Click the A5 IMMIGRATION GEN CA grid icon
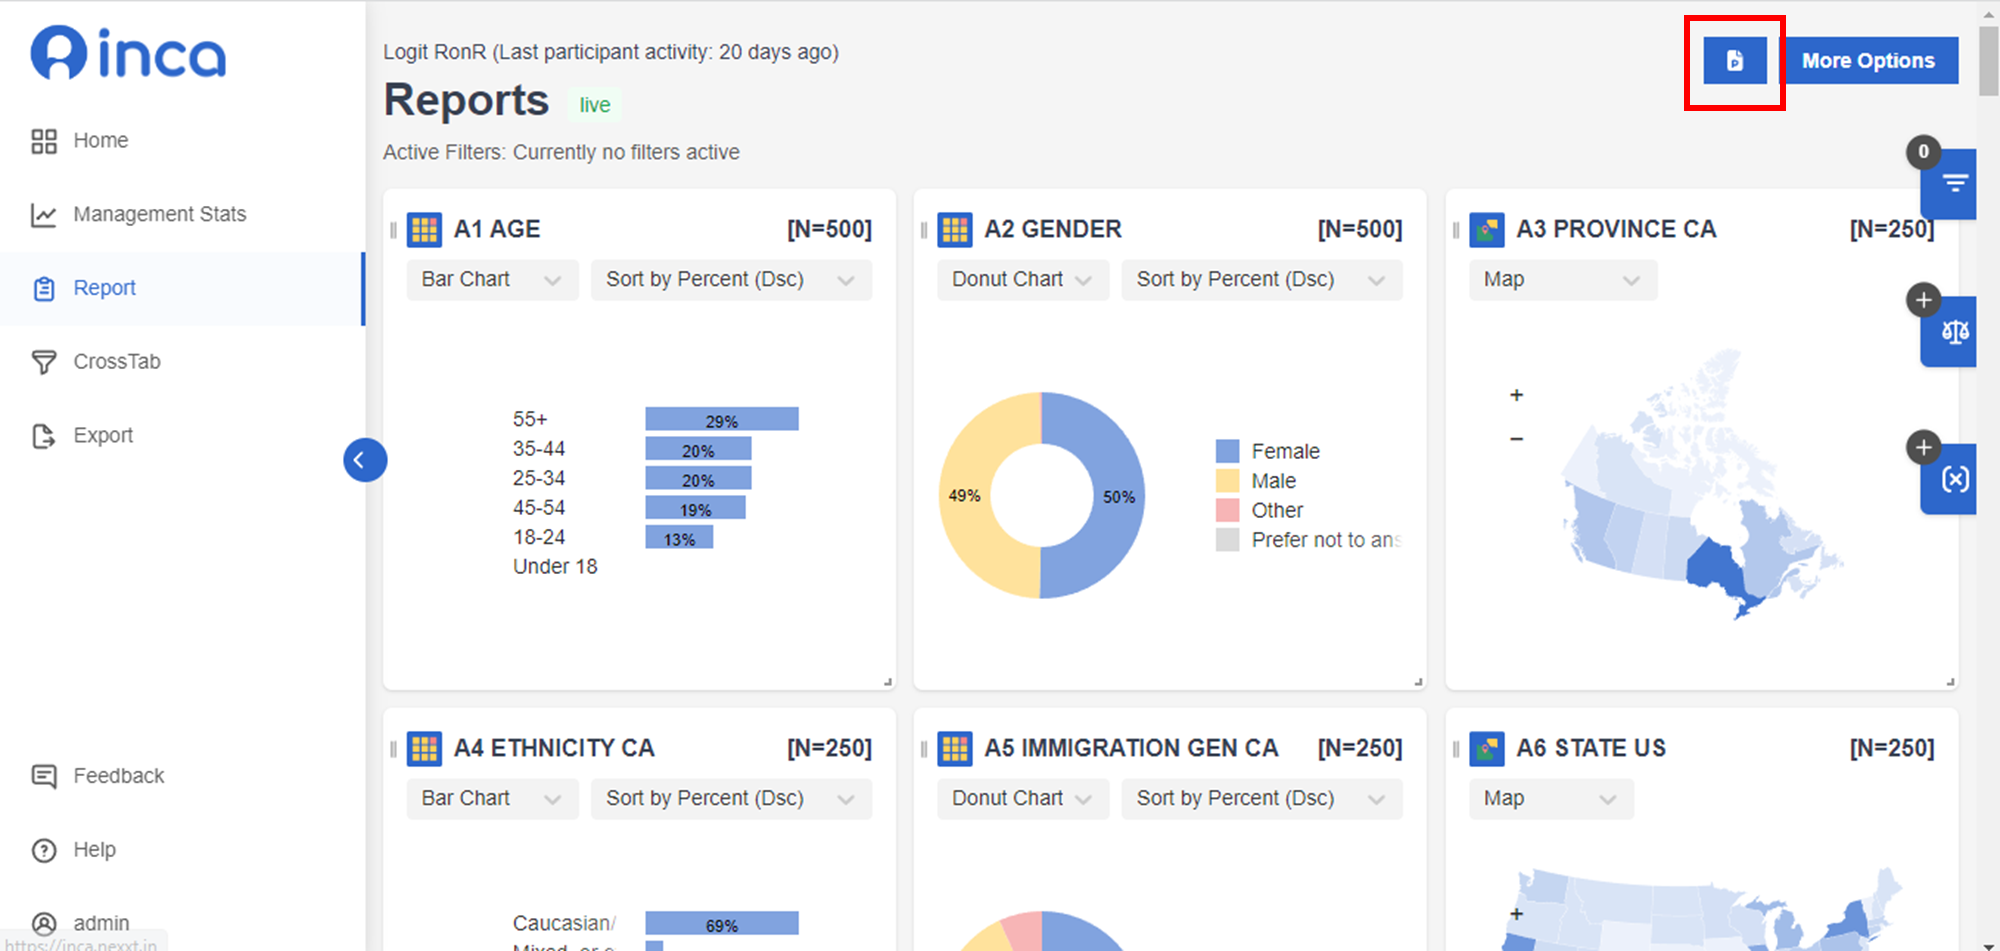This screenshot has height=951, width=2000. (x=955, y=749)
